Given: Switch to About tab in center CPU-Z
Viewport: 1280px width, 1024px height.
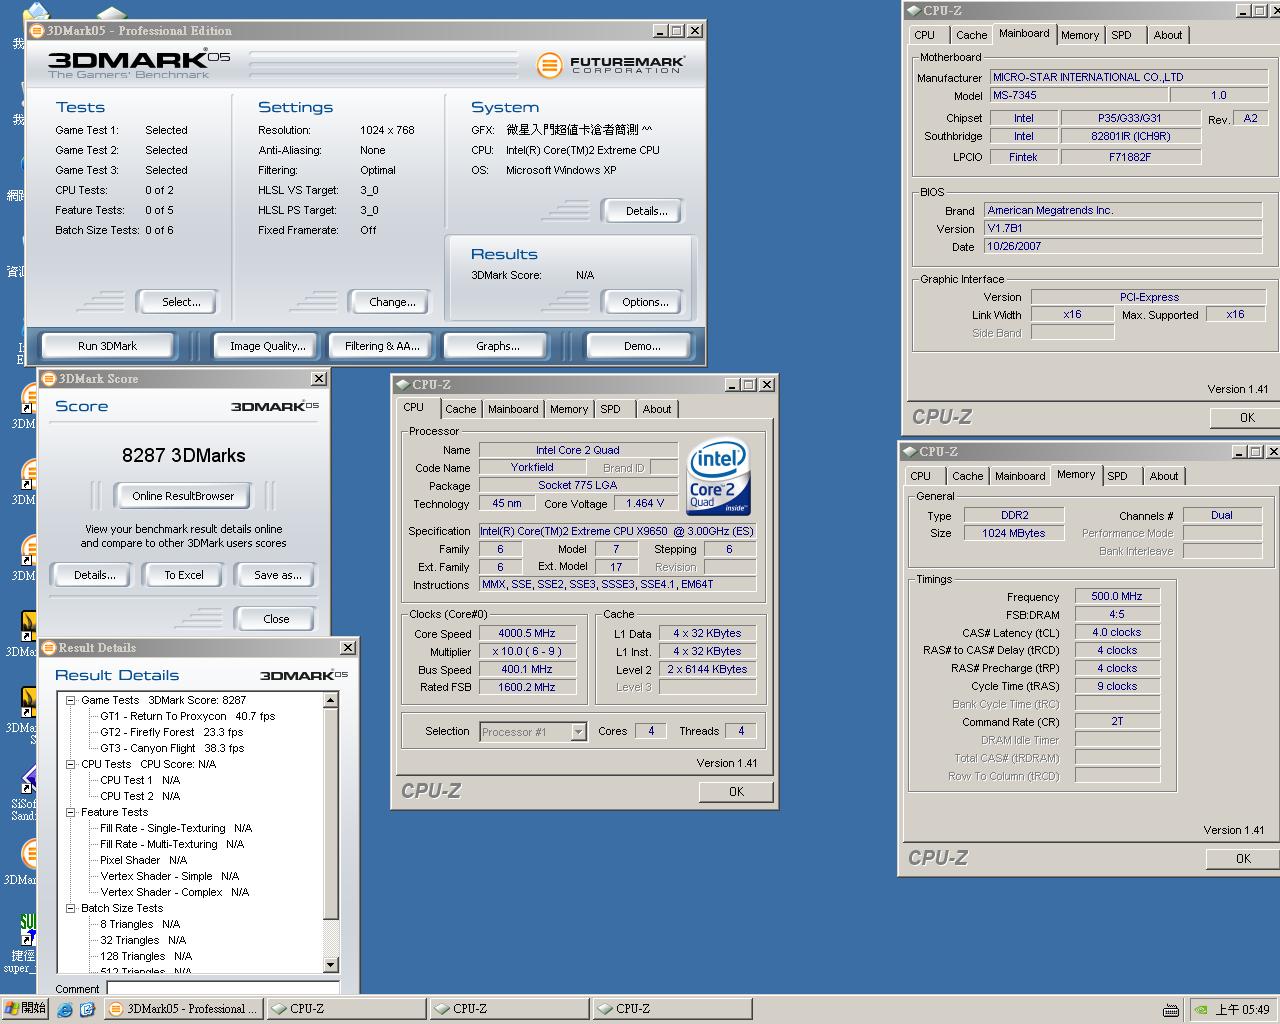Looking at the screenshot, I should pos(657,409).
